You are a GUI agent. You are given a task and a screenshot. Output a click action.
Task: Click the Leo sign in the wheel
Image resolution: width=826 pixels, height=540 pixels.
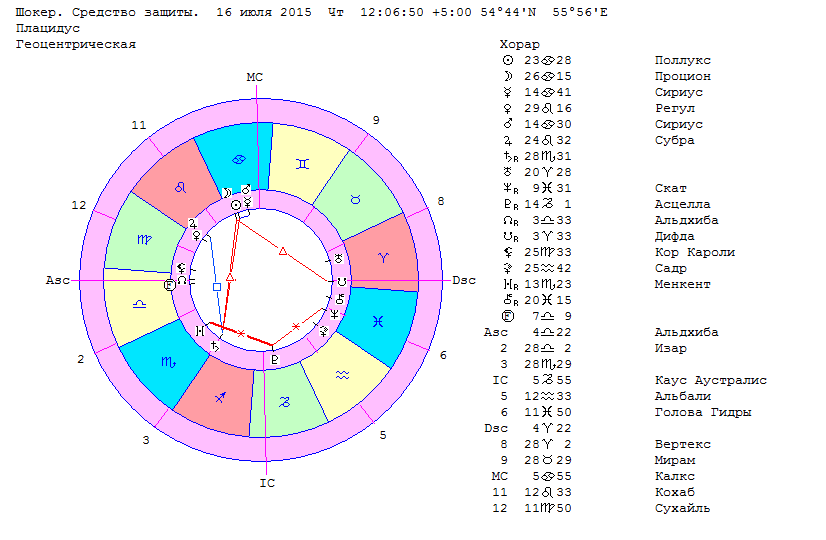180,187
